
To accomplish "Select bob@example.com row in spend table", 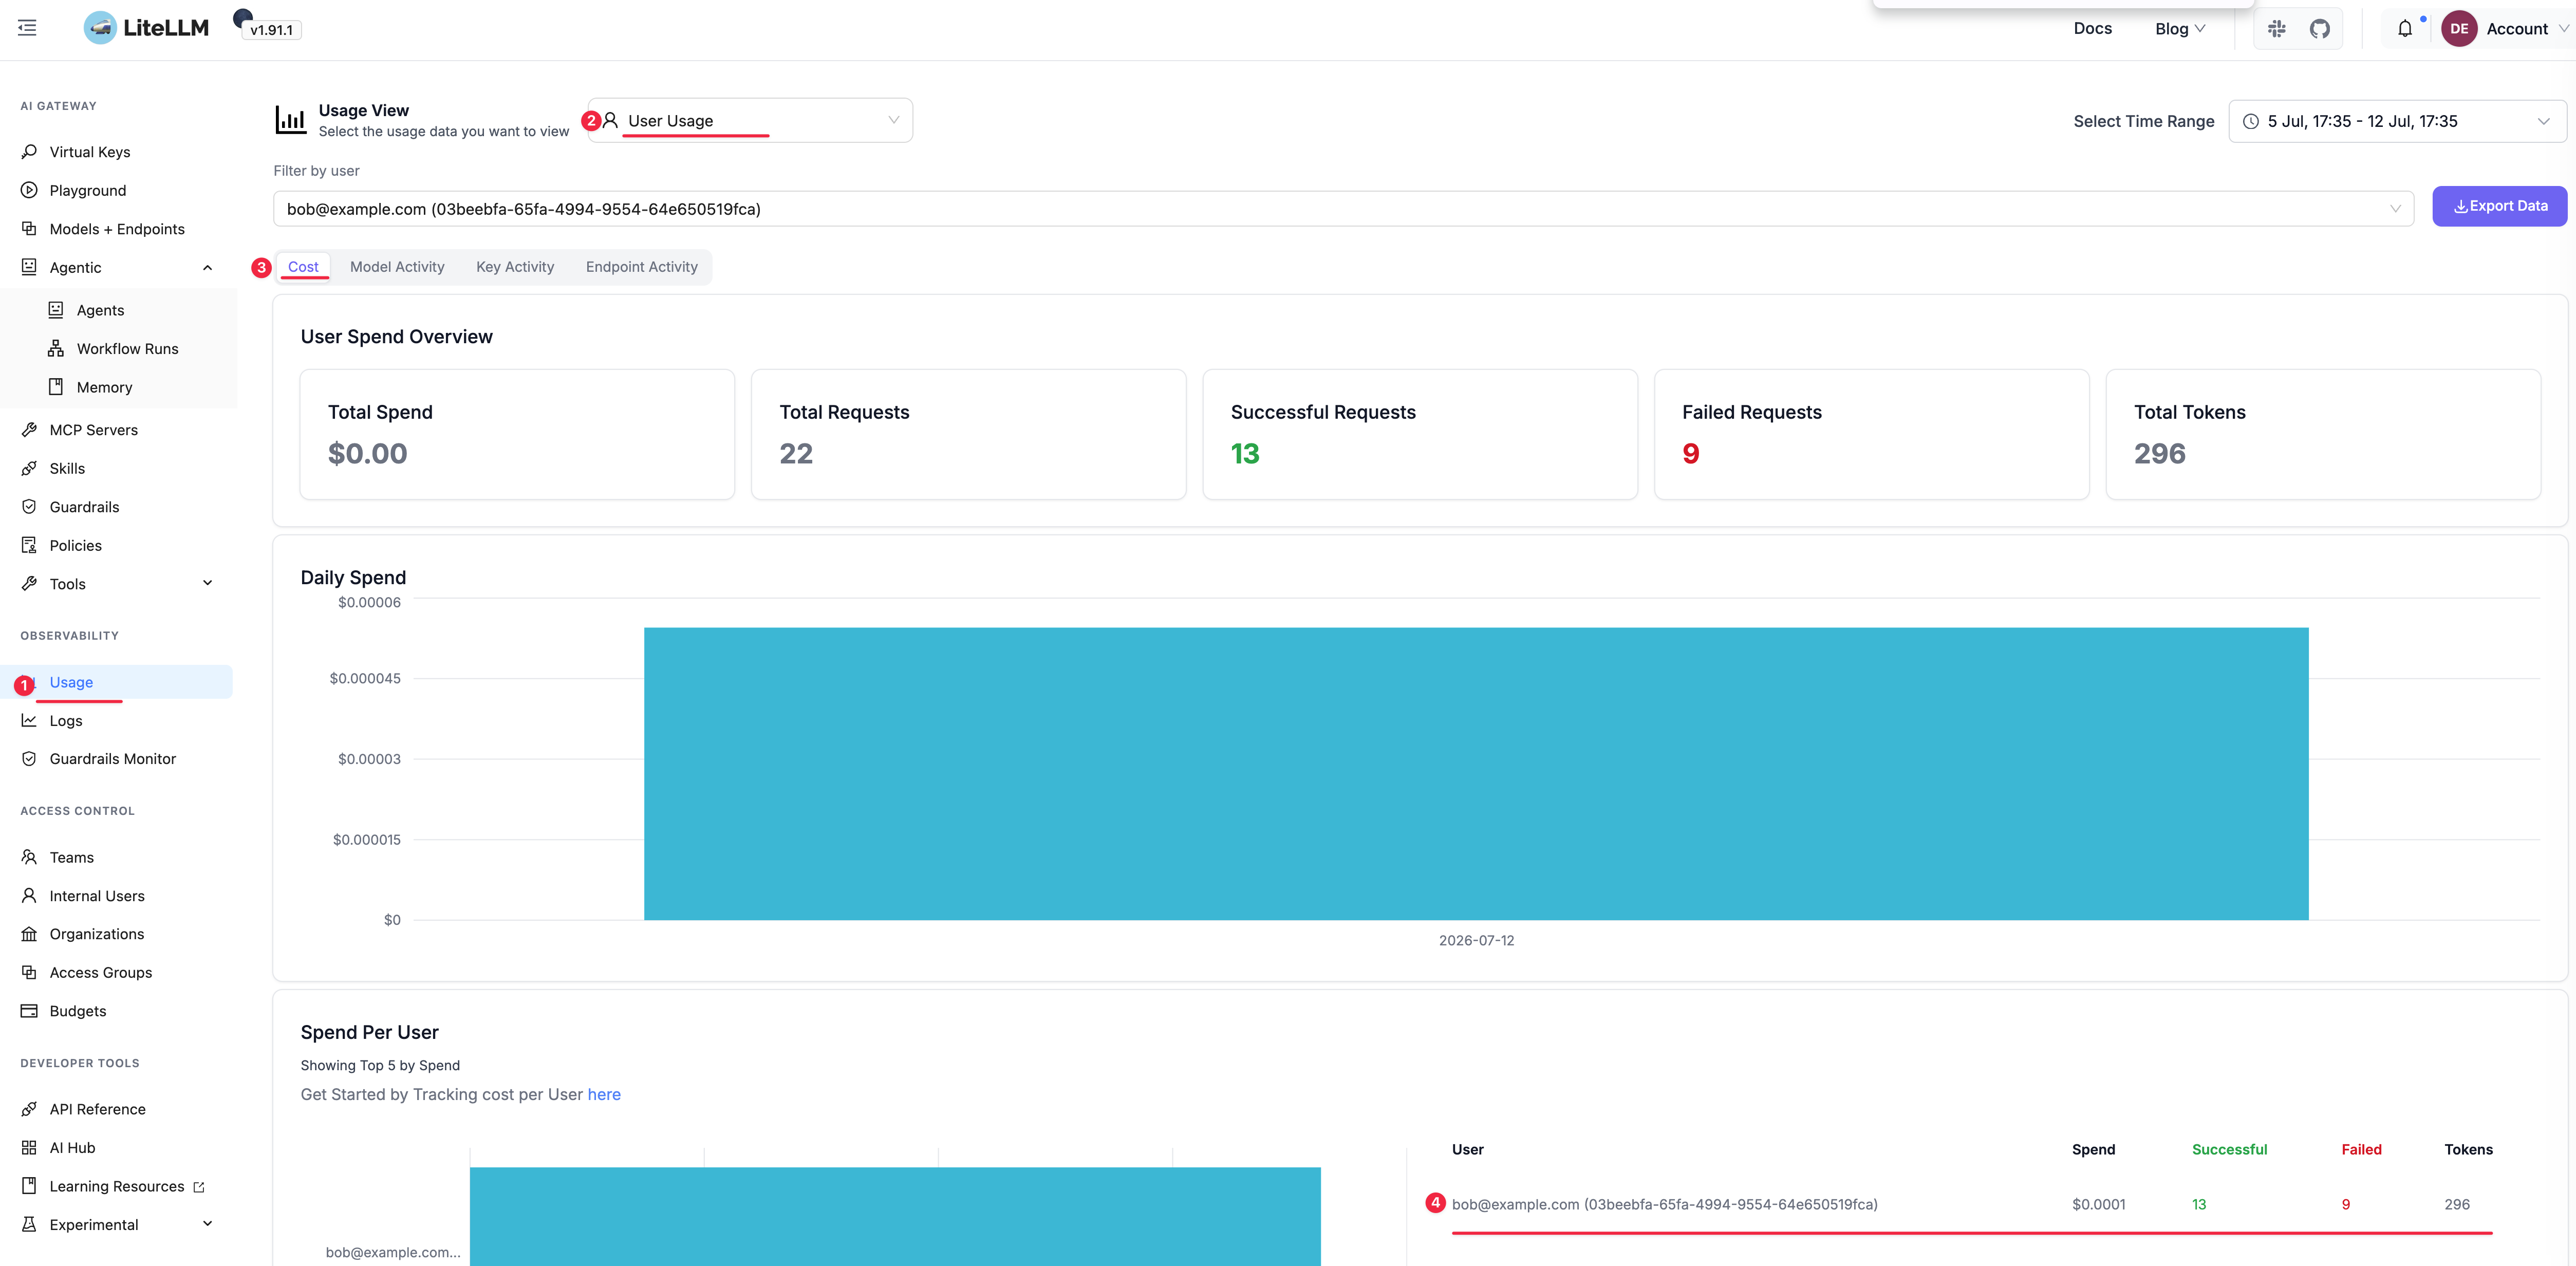I will click(1972, 1204).
